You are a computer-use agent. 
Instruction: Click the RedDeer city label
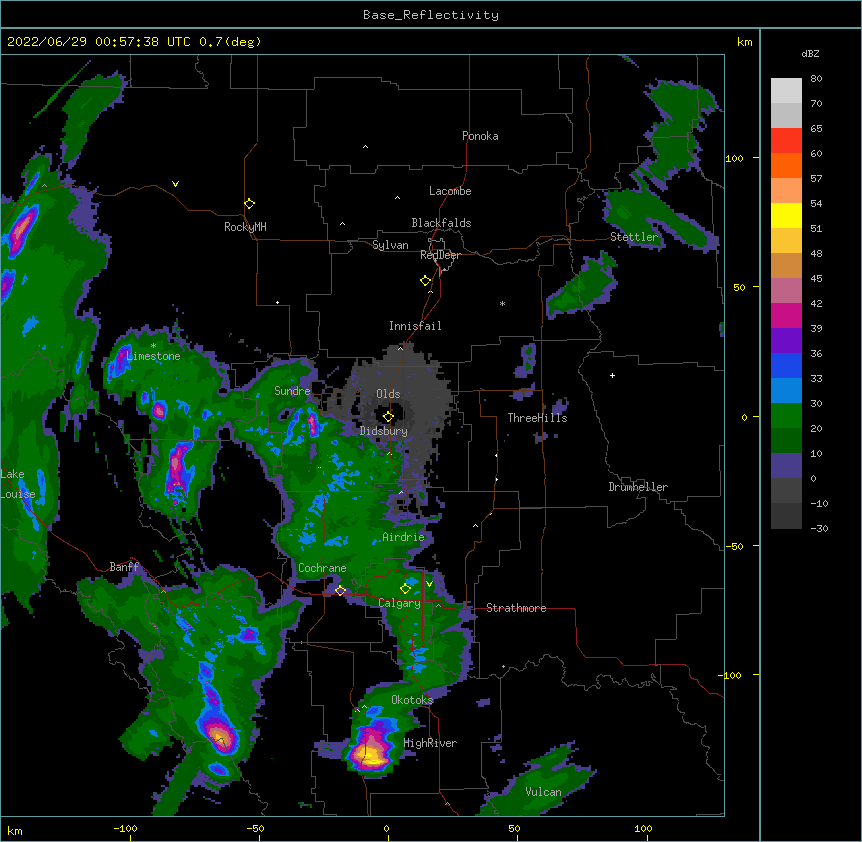440,255
